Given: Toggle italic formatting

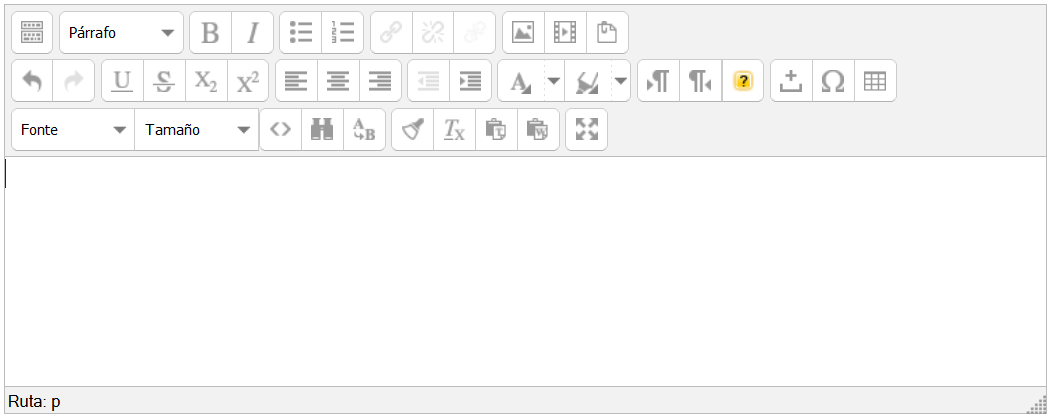Looking at the screenshot, I should click(x=252, y=33).
